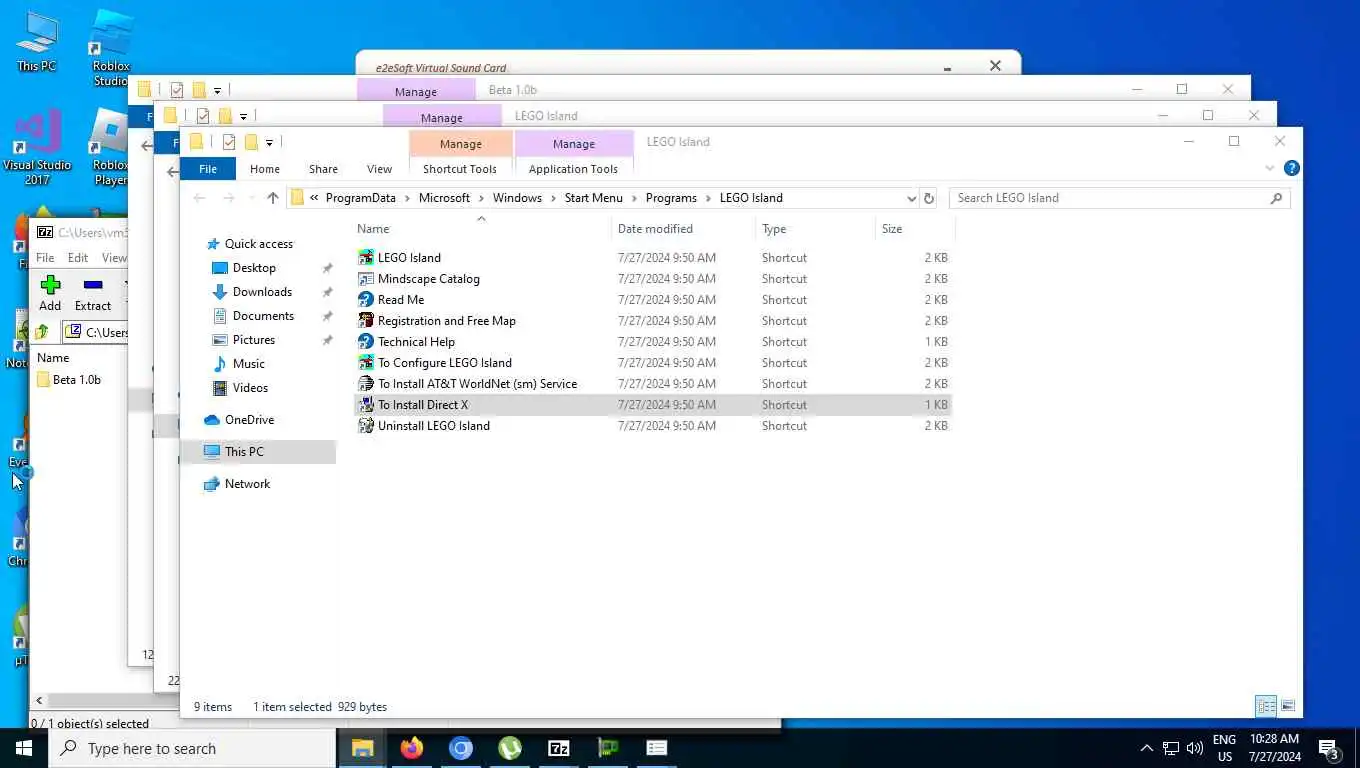
Task: Select the Read Me help icon
Action: [366, 300]
